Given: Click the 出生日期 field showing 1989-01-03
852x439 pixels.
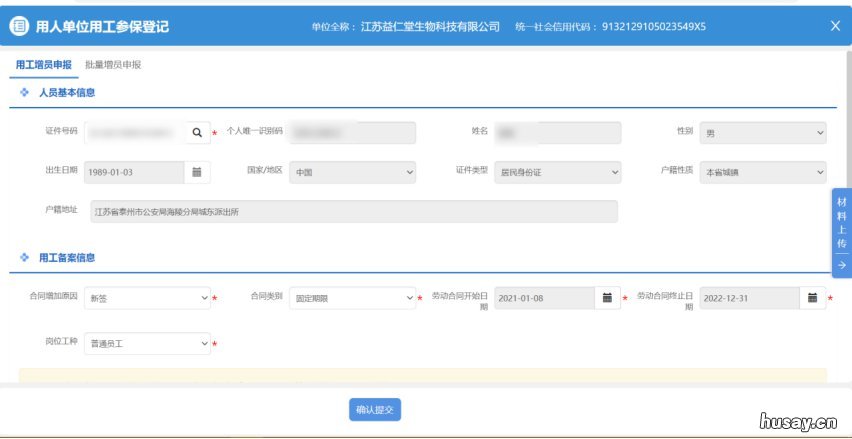Looking at the screenshot, I should click(x=134, y=172).
